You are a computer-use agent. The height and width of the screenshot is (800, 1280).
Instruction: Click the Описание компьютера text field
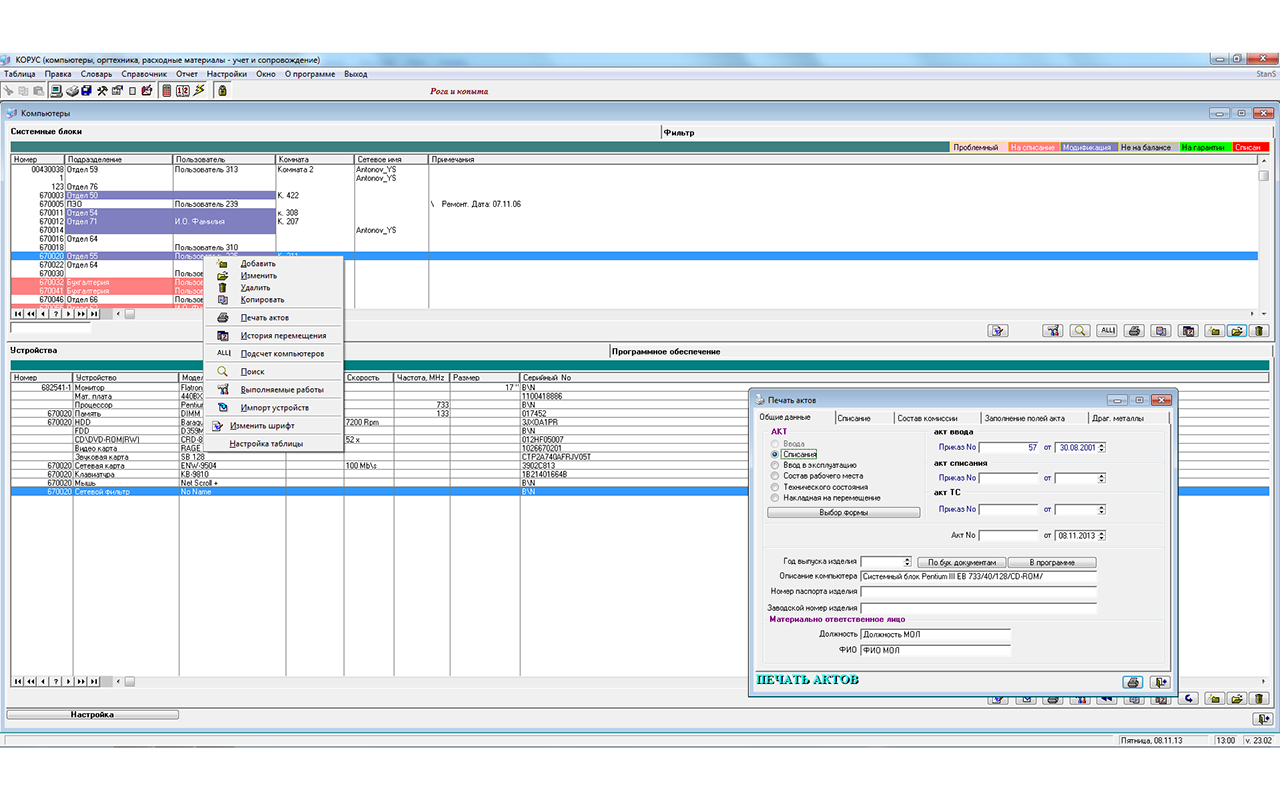pos(979,577)
